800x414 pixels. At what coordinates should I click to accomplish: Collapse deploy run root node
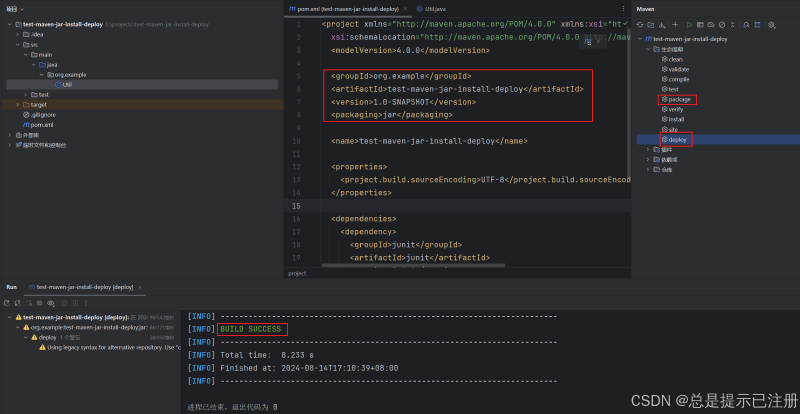[10, 317]
